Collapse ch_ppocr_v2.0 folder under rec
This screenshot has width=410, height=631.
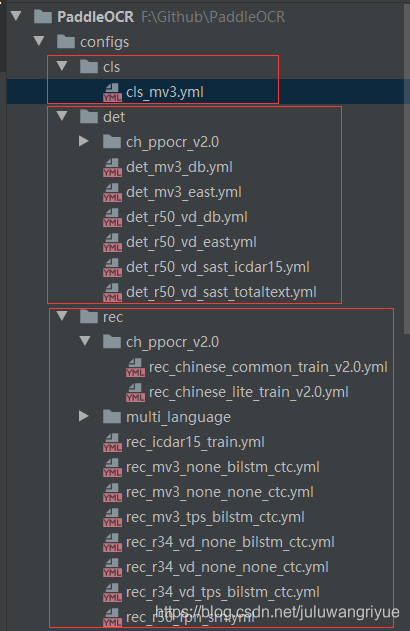coord(85,341)
